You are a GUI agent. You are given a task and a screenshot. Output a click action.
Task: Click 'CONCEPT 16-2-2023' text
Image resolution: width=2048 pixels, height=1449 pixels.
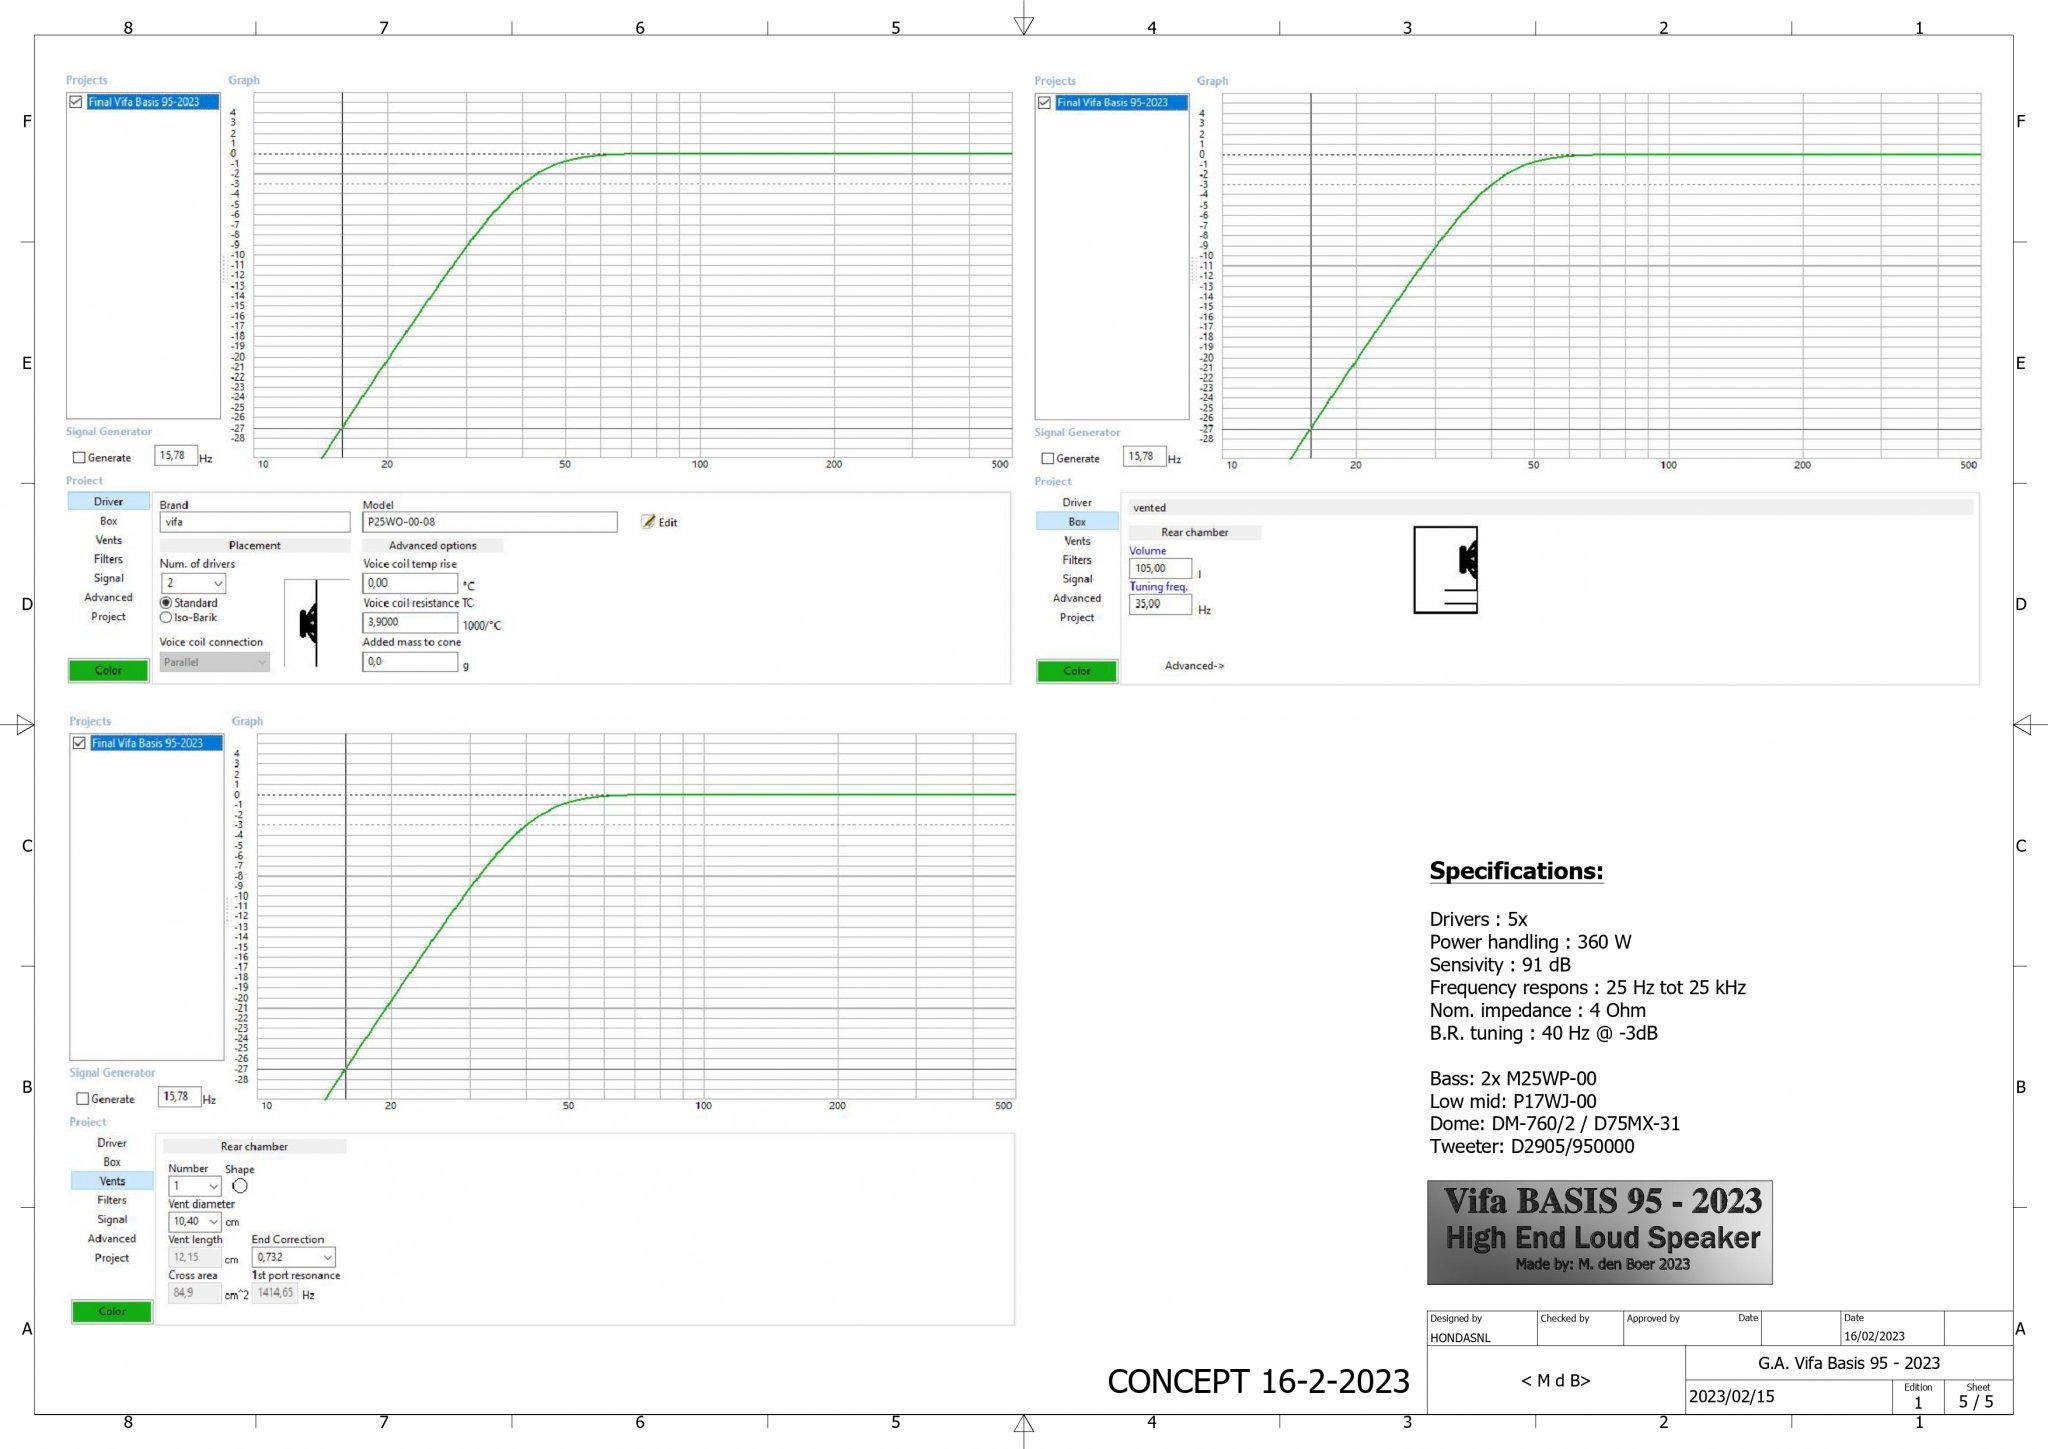1258,1381
